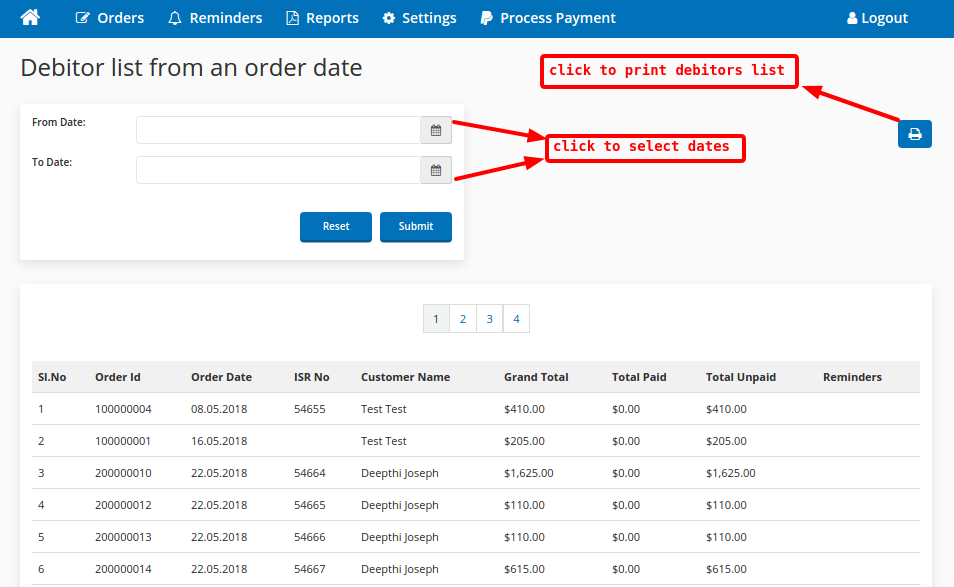Viewport: 954px width, 587px height.
Task: Click the blue print debitors list button
Action: [x=914, y=134]
